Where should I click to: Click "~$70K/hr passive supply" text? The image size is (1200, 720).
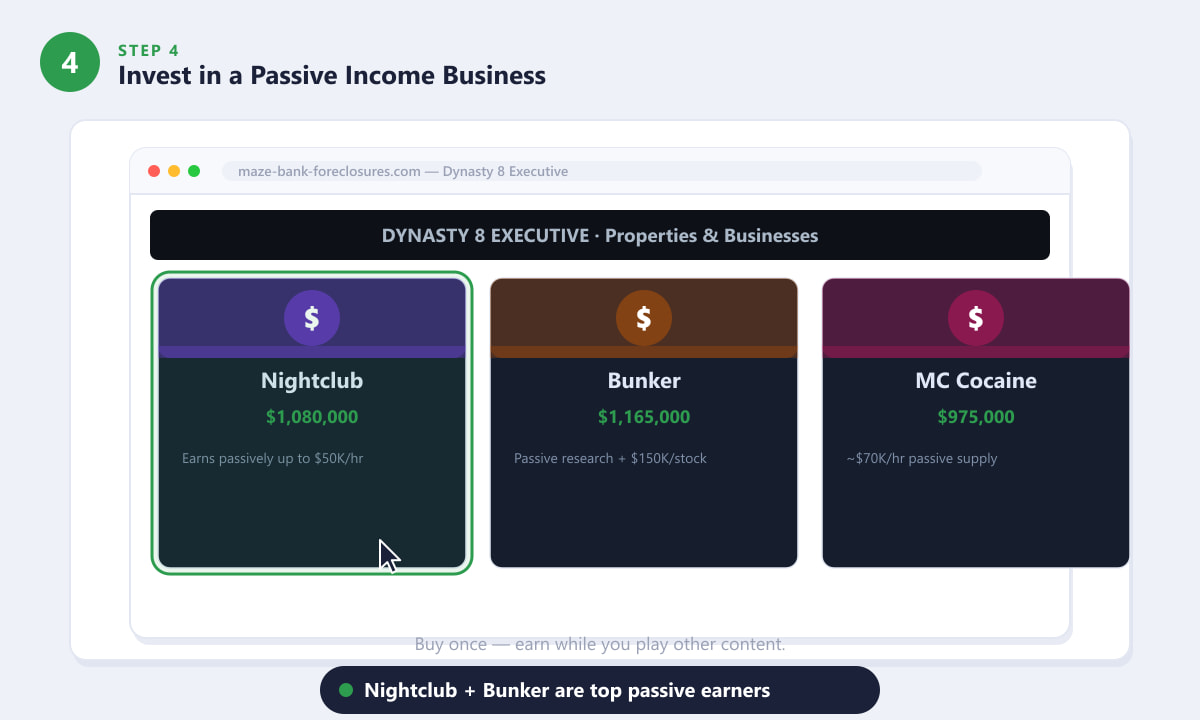pyautogui.click(x=922, y=458)
